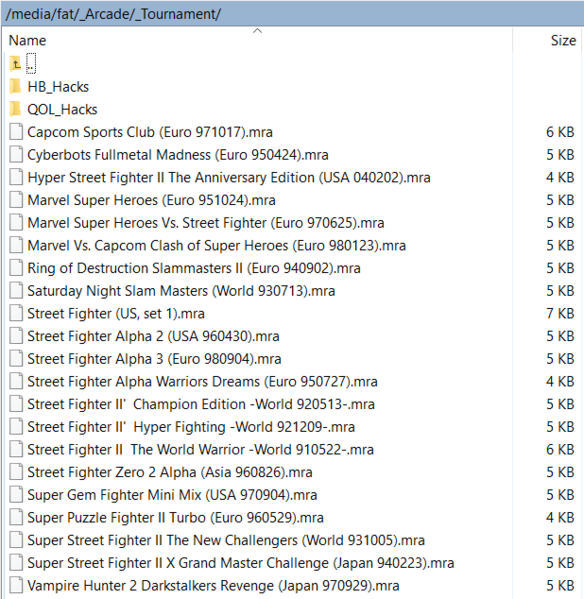This screenshot has width=584, height=599.
Task: Click the Street Fighter Alpha 3 file icon
Action: click(x=16, y=359)
